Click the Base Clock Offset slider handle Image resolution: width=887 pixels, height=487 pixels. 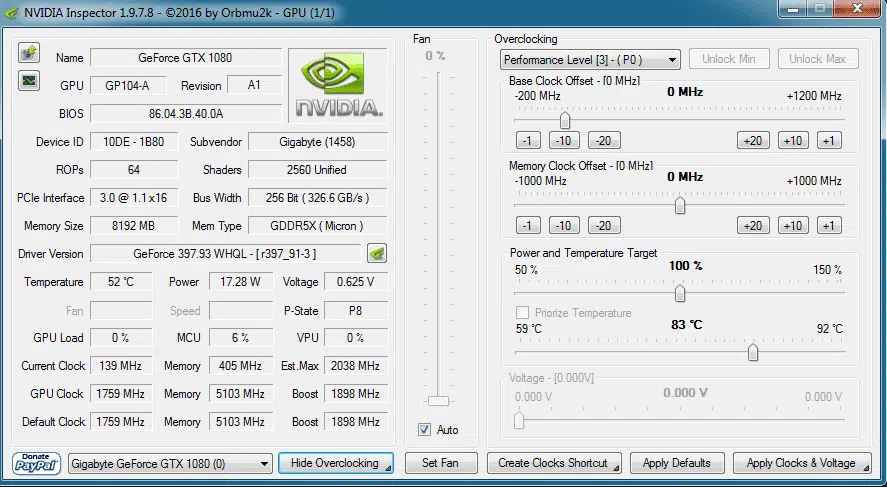point(565,120)
